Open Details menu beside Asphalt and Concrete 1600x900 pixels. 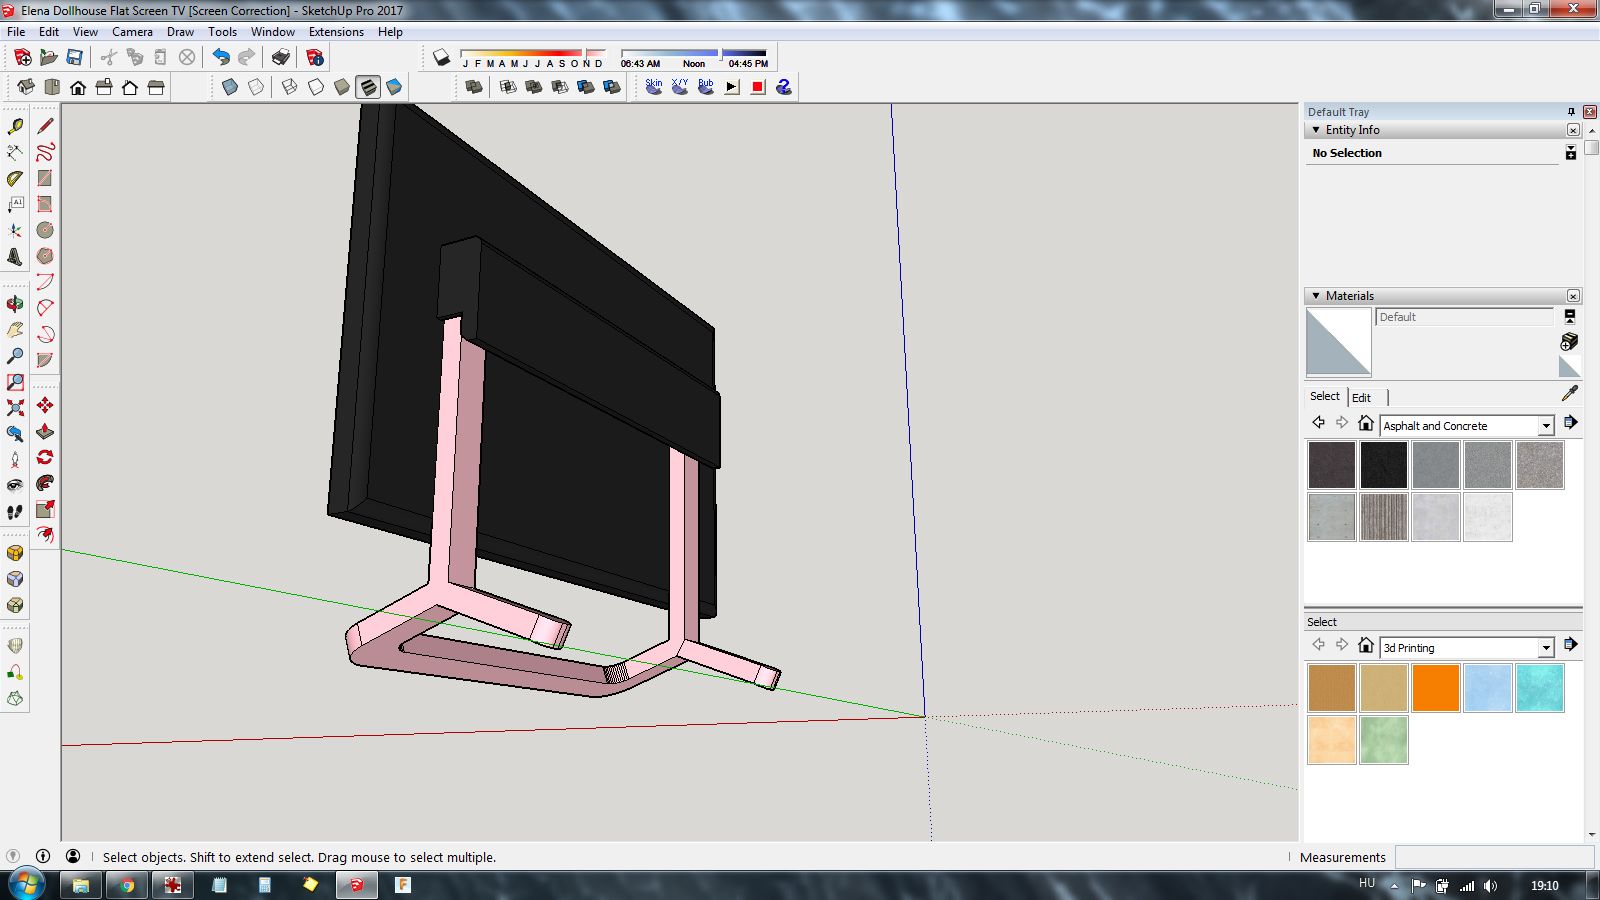1570,423
